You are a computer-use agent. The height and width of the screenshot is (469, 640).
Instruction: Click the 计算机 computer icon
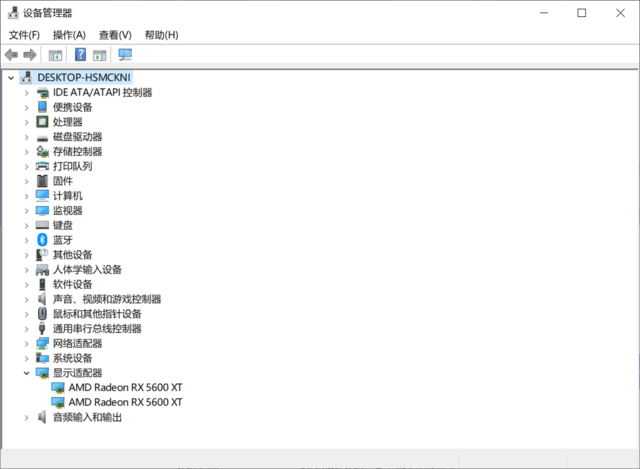click(x=42, y=196)
